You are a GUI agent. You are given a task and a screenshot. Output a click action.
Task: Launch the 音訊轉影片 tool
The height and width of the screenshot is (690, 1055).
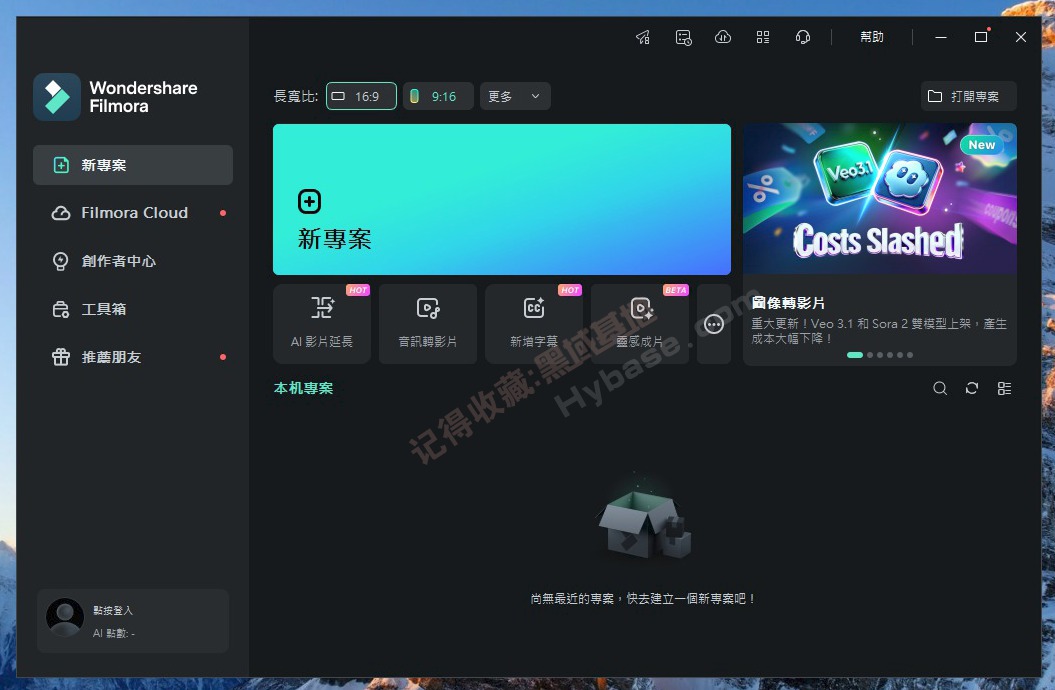[x=428, y=323]
